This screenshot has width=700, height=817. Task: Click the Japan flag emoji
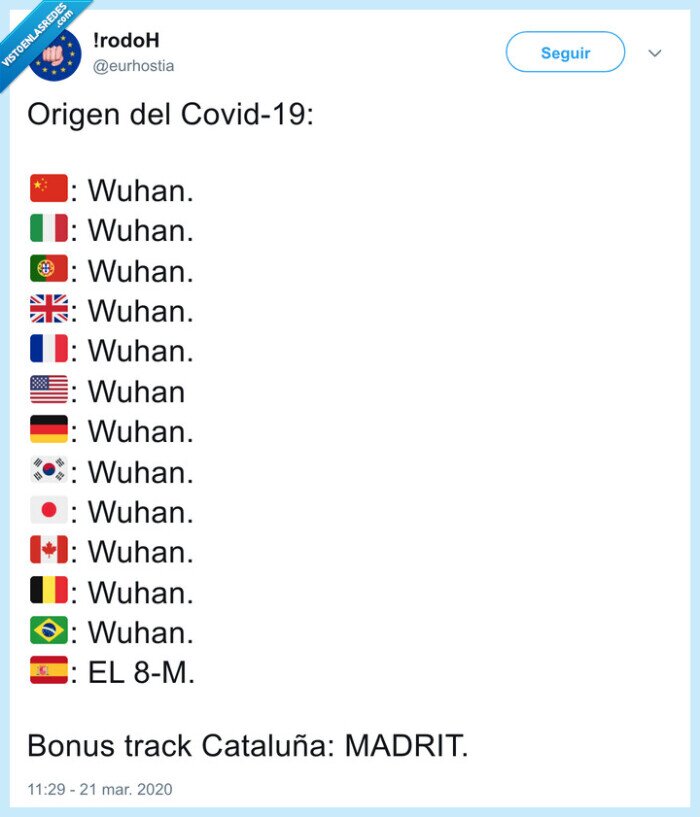coord(51,511)
